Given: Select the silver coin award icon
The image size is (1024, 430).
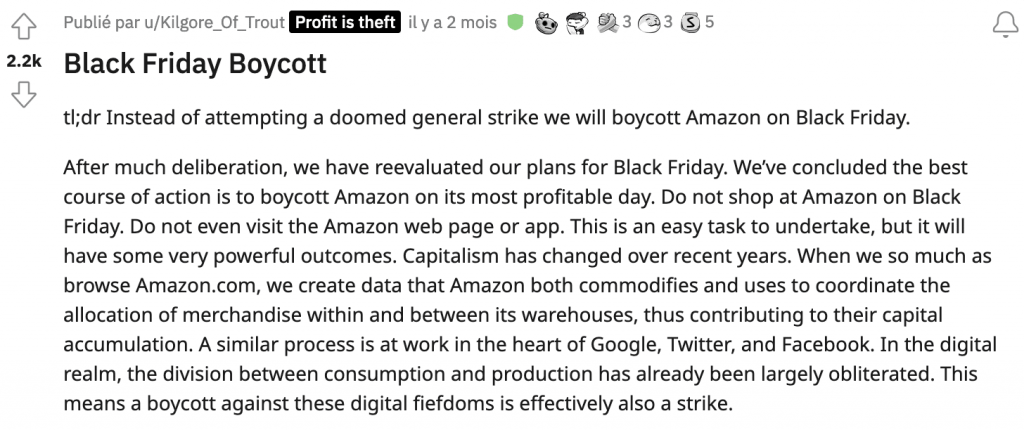Looking at the screenshot, I should pyautogui.click(x=690, y=24).
